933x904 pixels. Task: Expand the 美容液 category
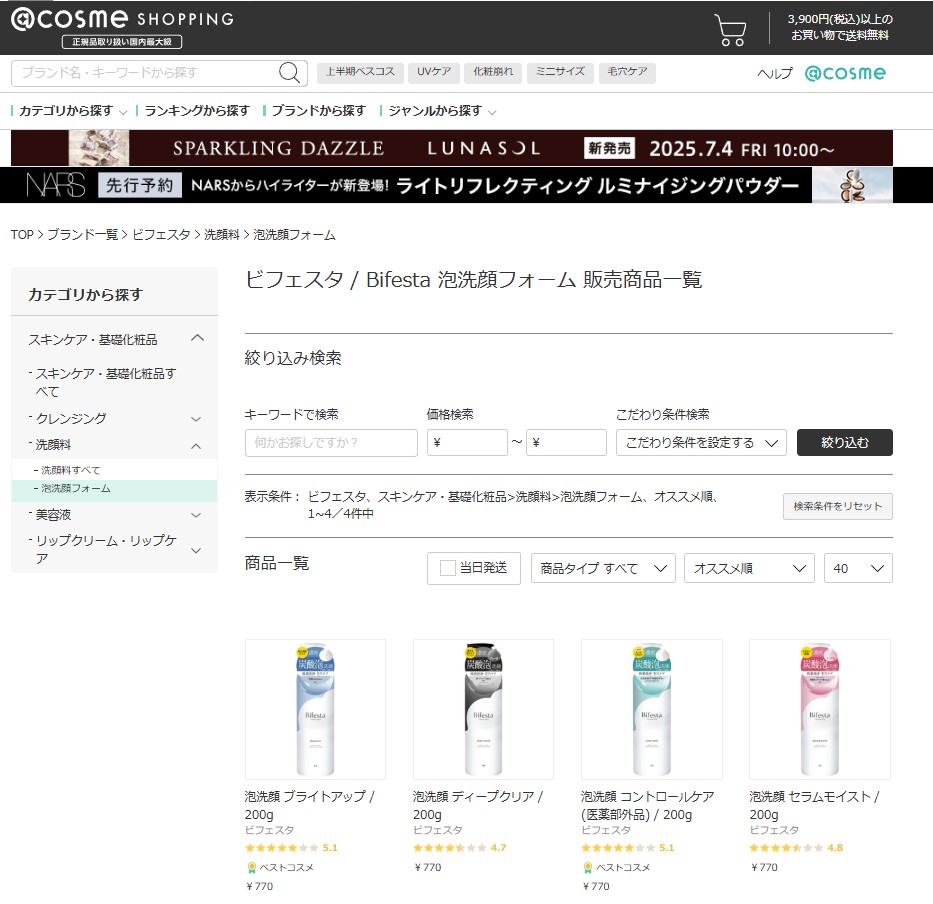pos(196,515)
